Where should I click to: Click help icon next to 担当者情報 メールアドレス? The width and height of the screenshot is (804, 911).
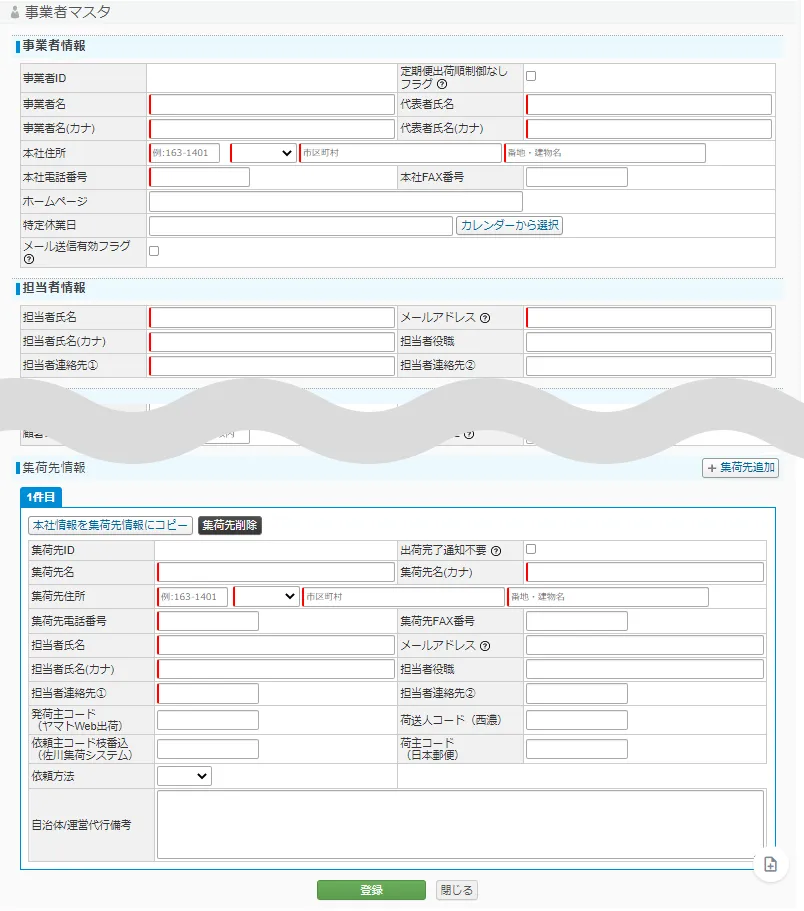pos(485,318)
